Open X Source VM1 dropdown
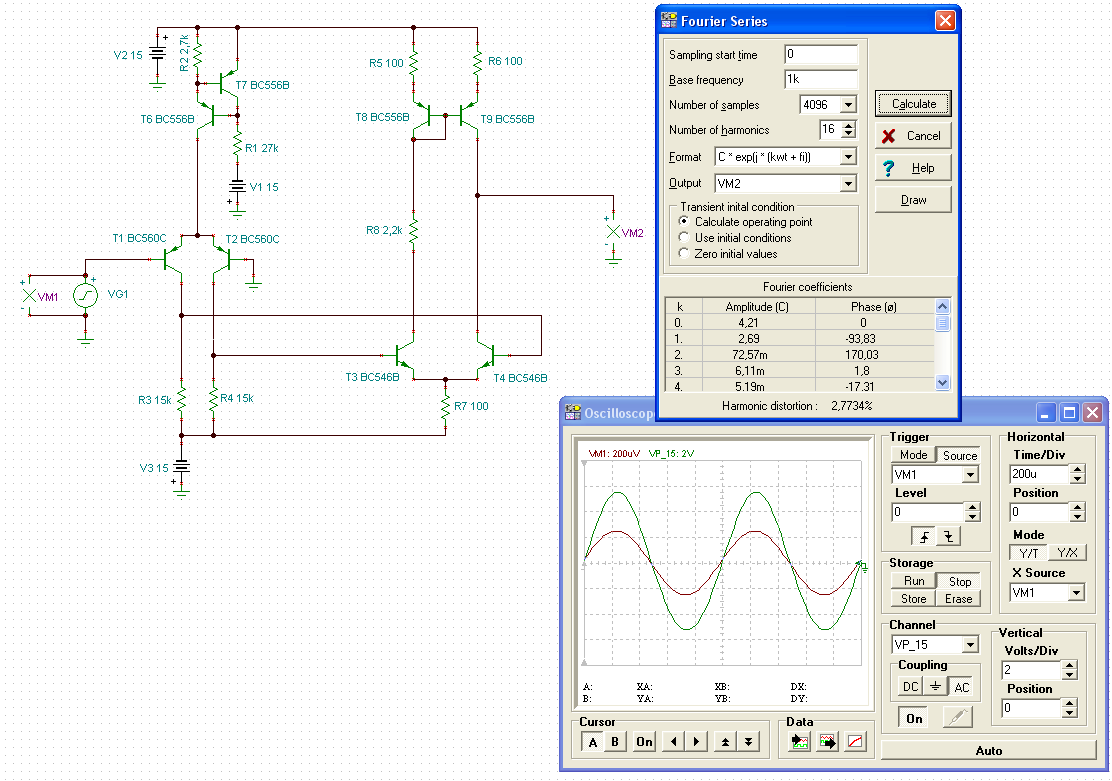The width and height of the screenshot is (1112, 781). pos(1077,592)
